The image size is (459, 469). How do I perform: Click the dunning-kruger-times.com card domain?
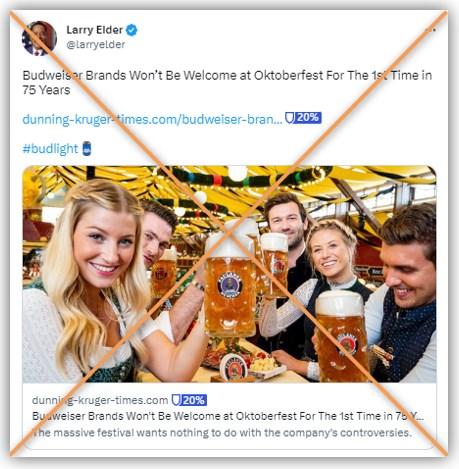point(100,400)
